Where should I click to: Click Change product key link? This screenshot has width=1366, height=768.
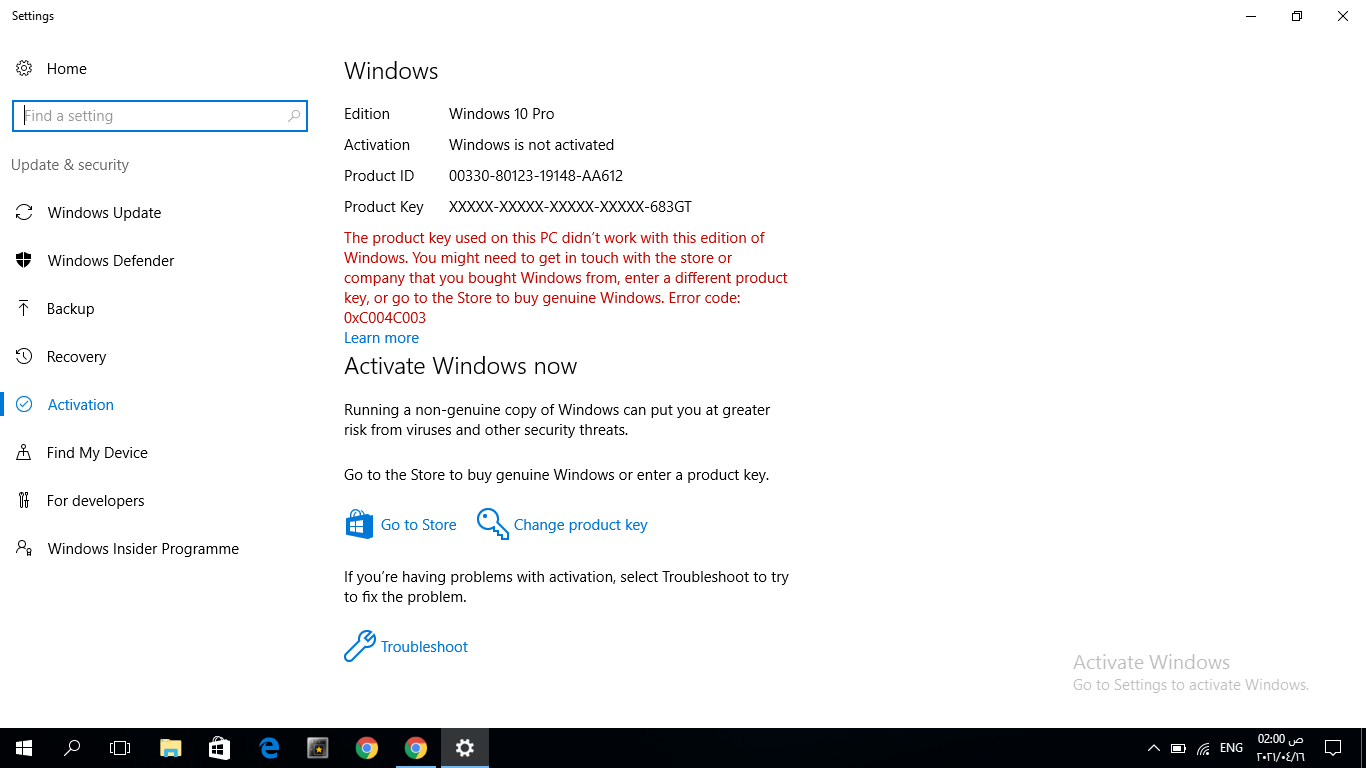click(580, 524)
